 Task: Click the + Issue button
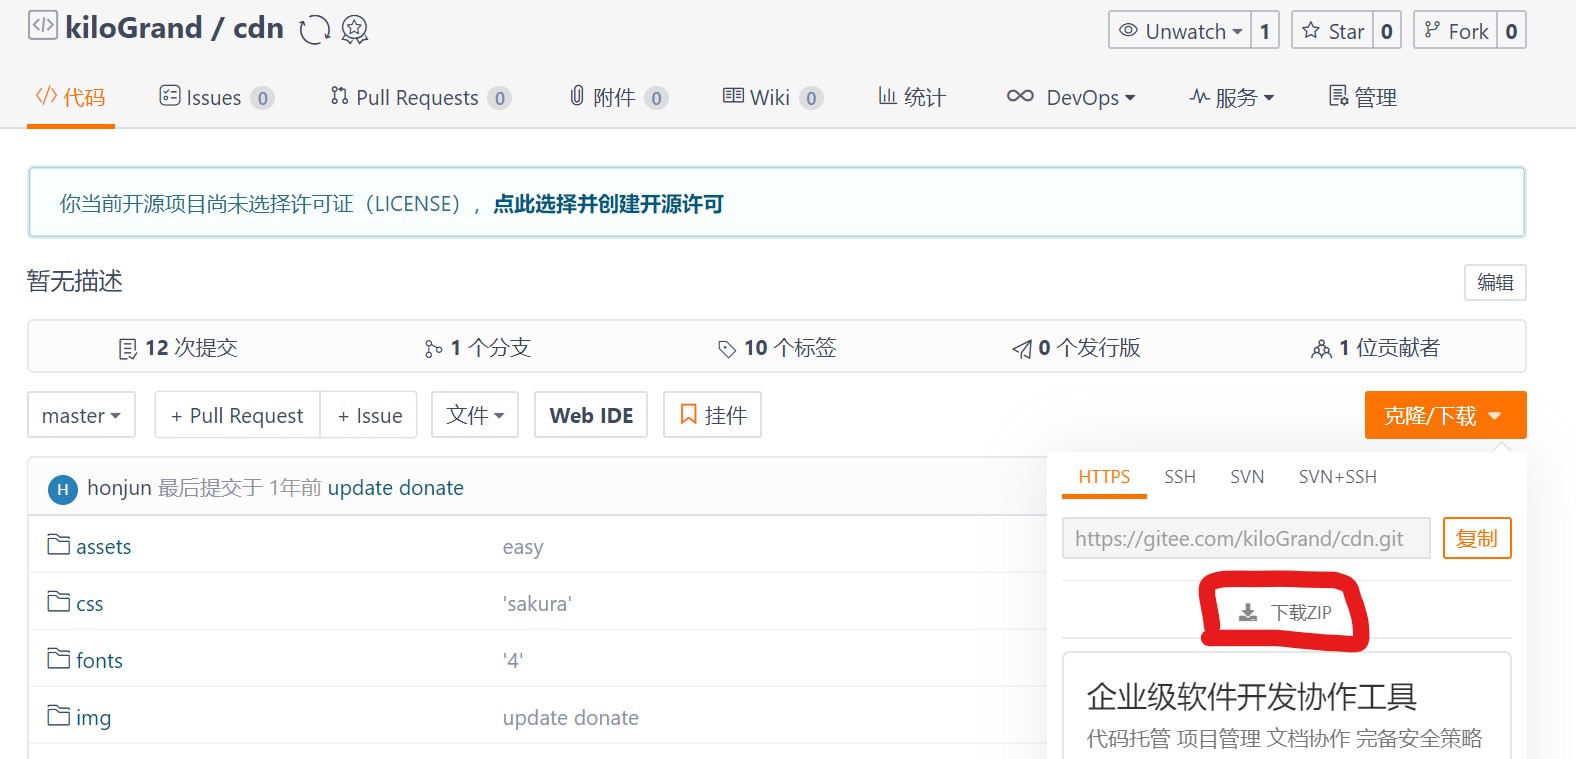pos(369,415)
